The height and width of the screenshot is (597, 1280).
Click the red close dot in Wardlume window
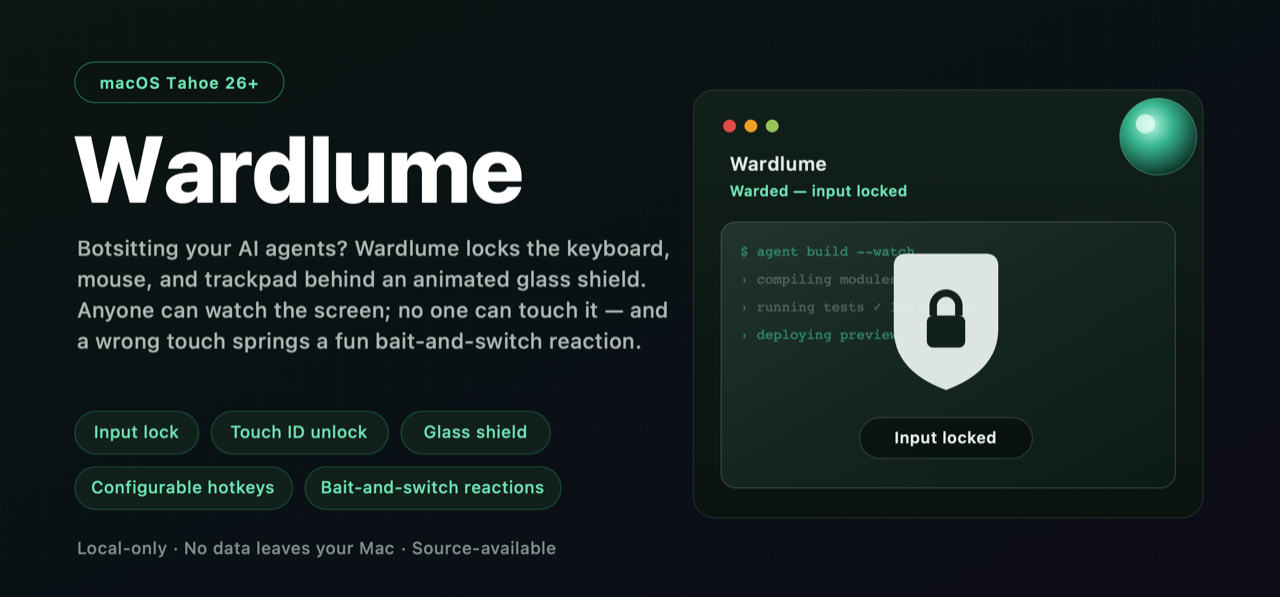[730, 126]
